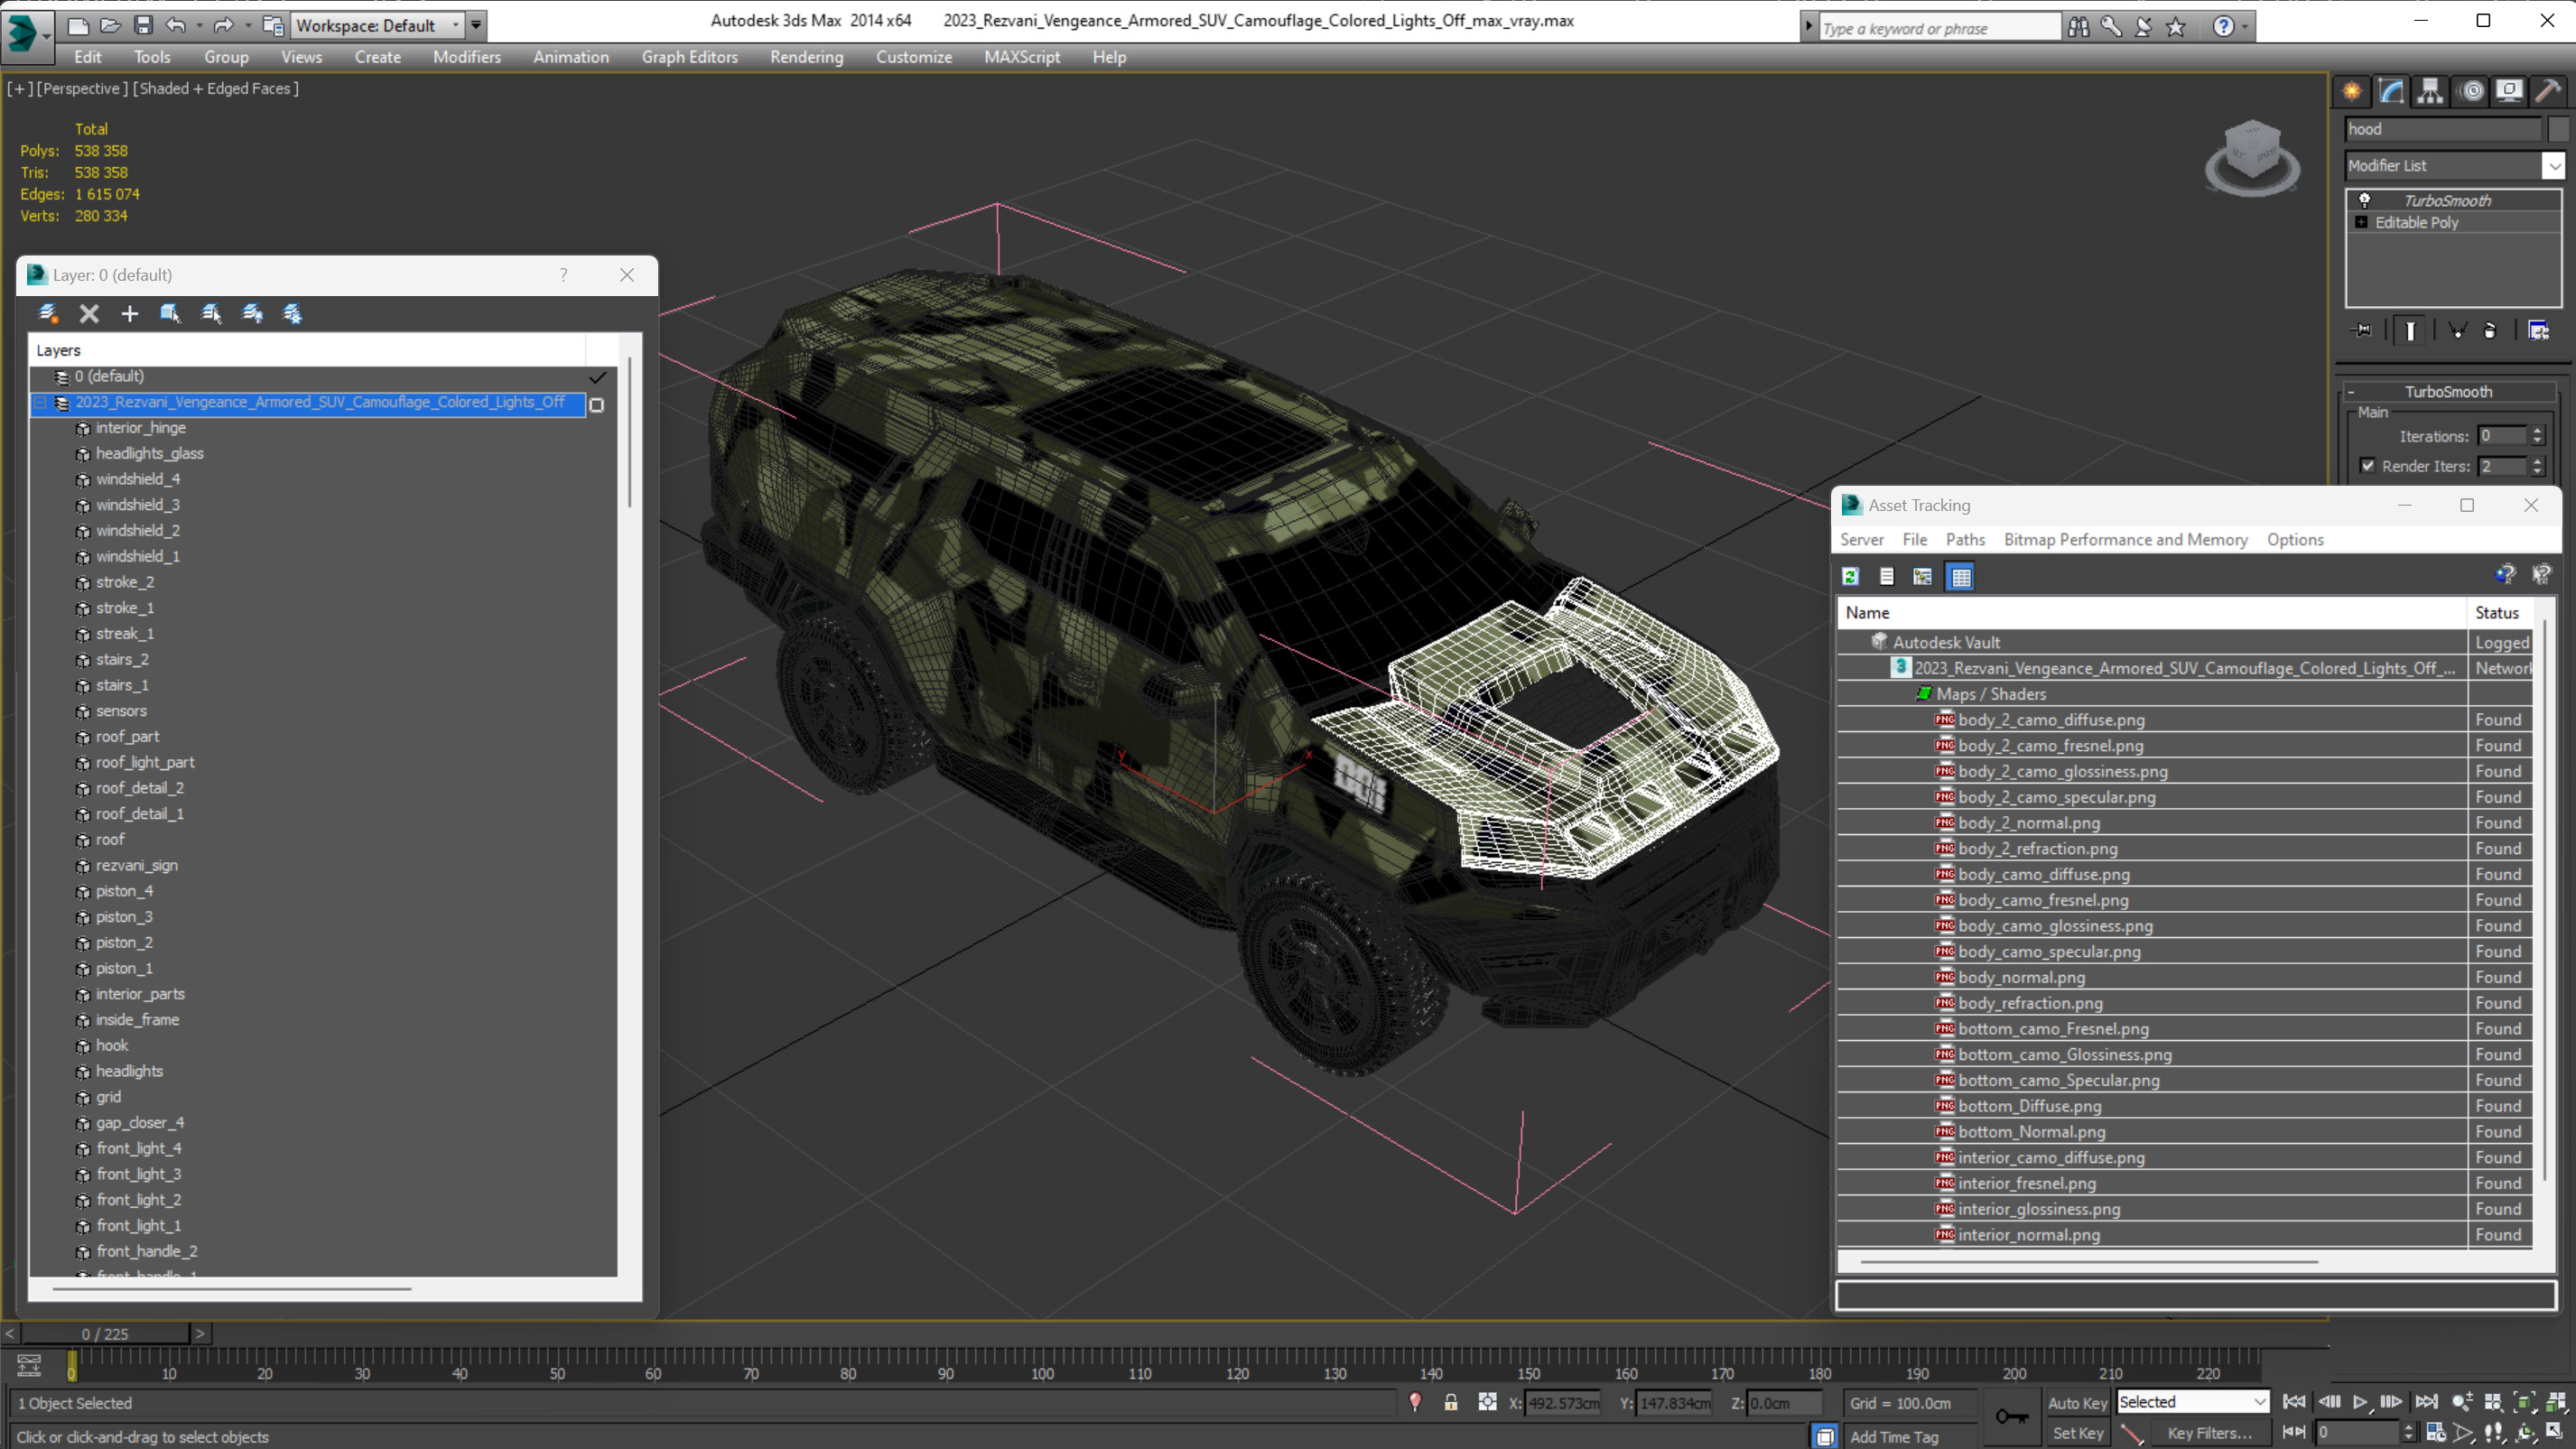Image resolution: width=2576 pixels, height=1449 pixels.
Task: Collapse the Rezvani layer tree expander
Action: pos(41,402)
